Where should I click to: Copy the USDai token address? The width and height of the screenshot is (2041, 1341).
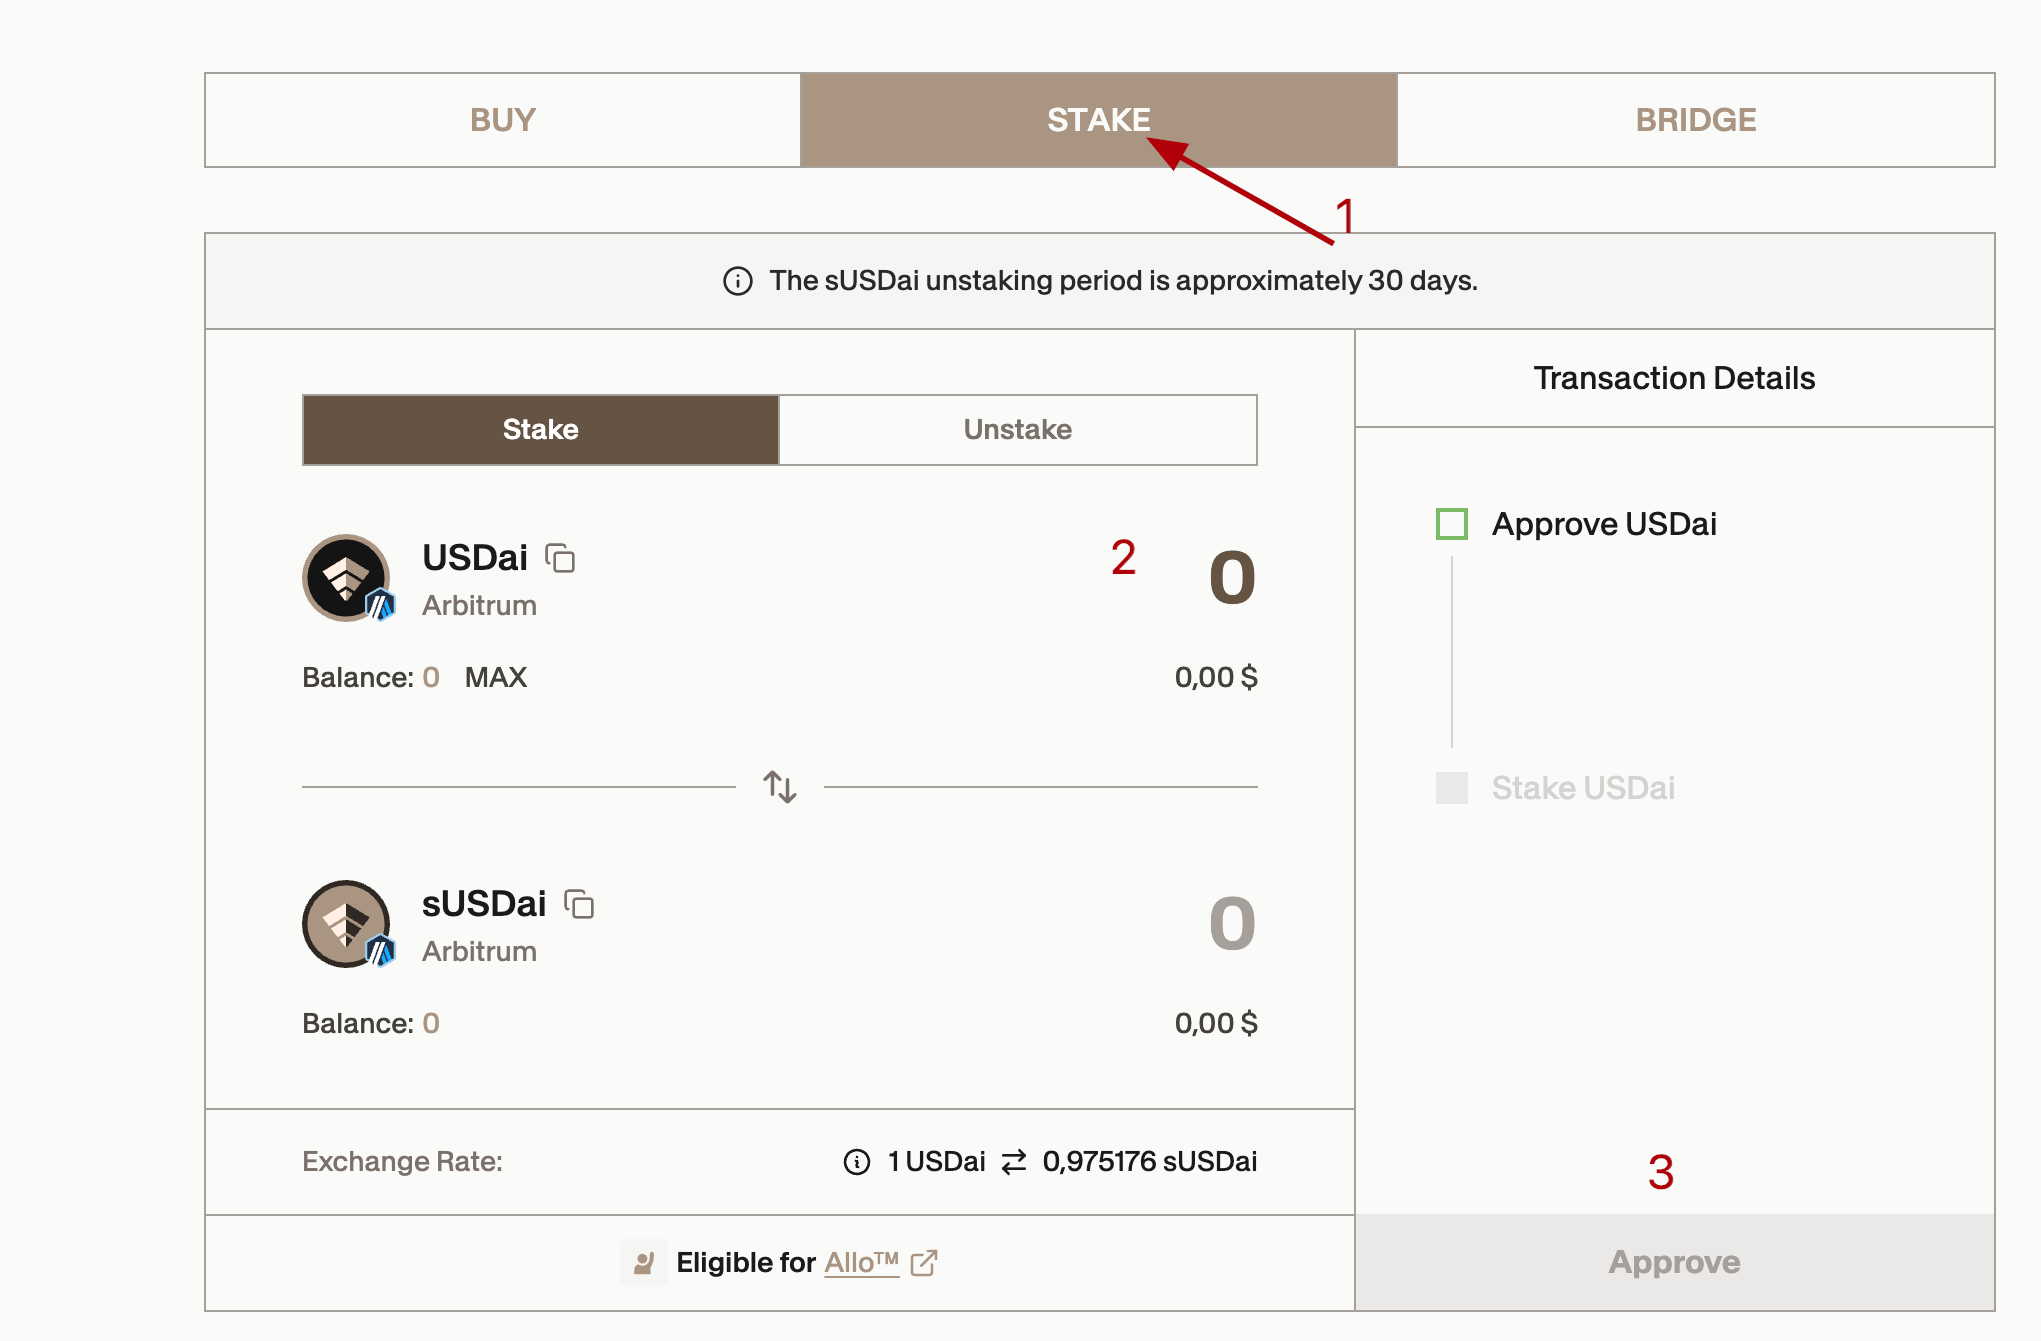click(x=560, y=558)
